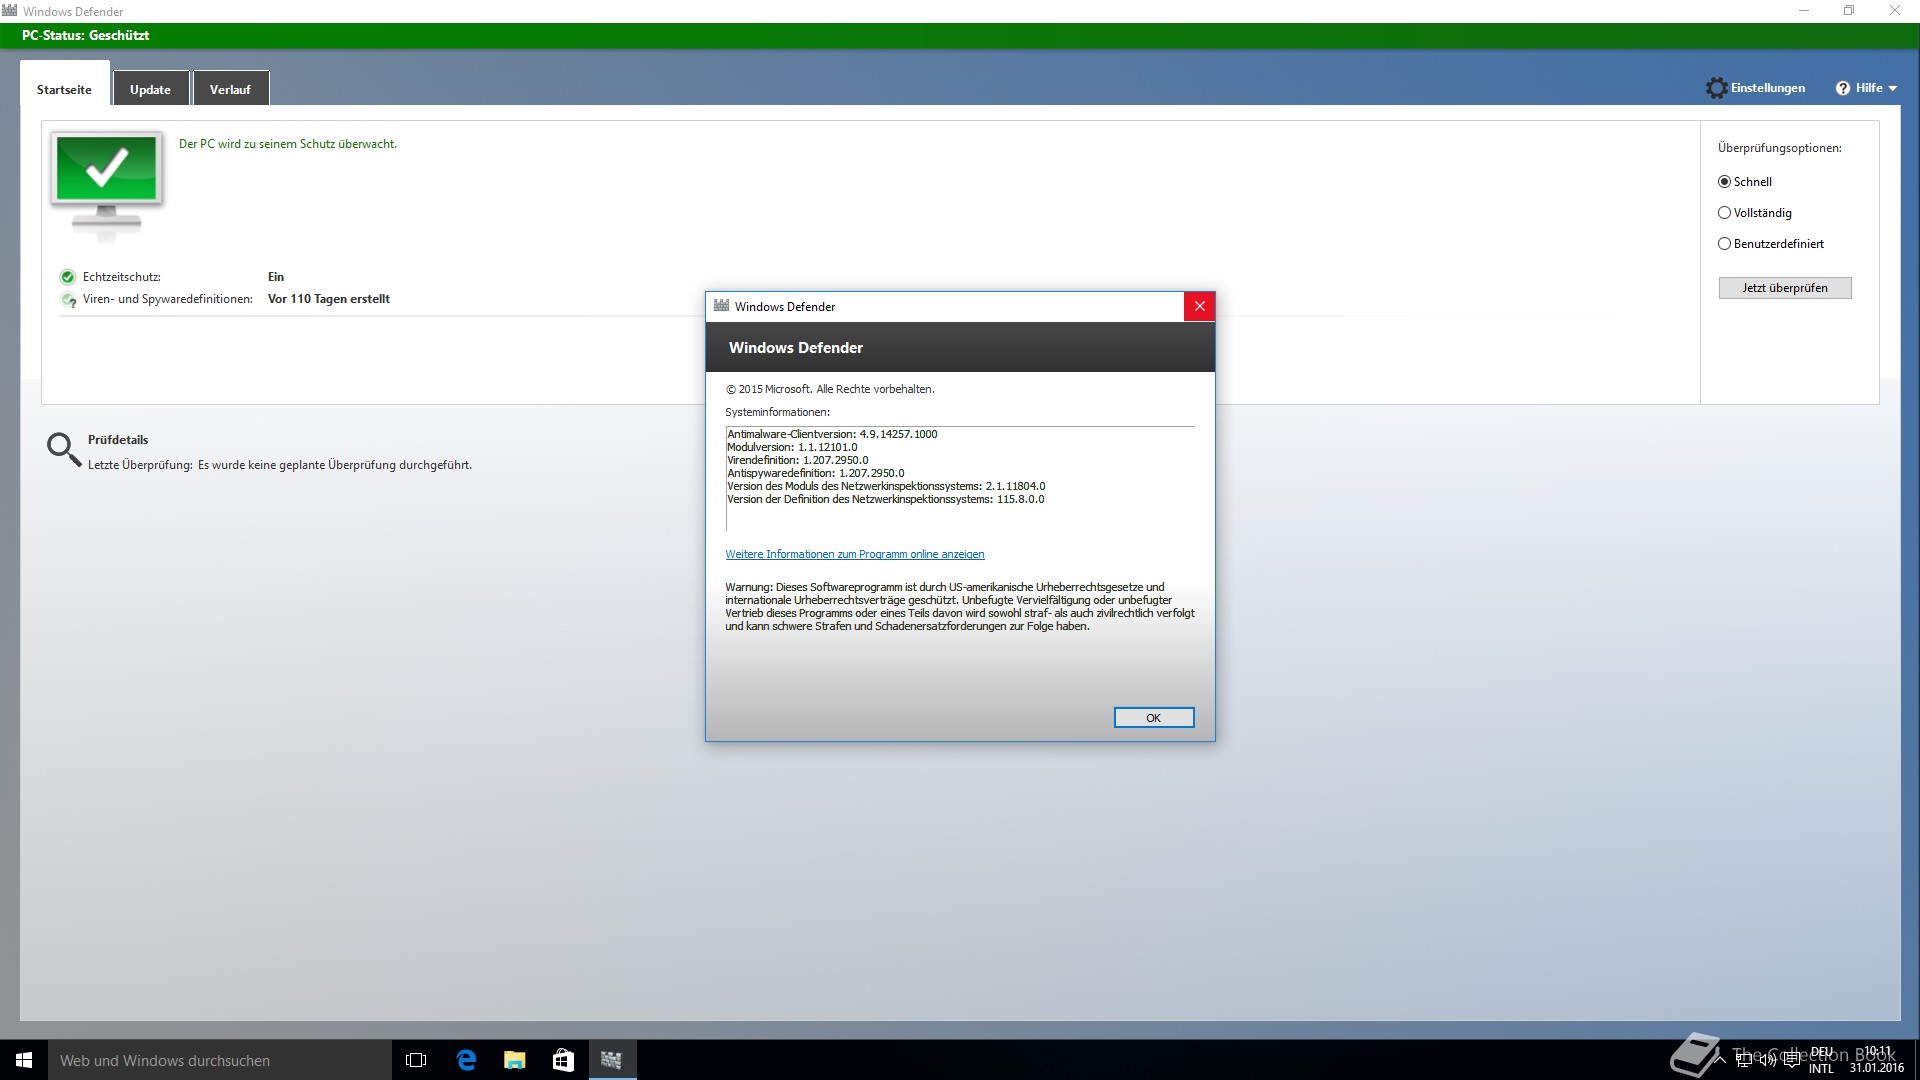
Task: Click OK in the Windows Defender dialog
Action: pos(1154,718)
